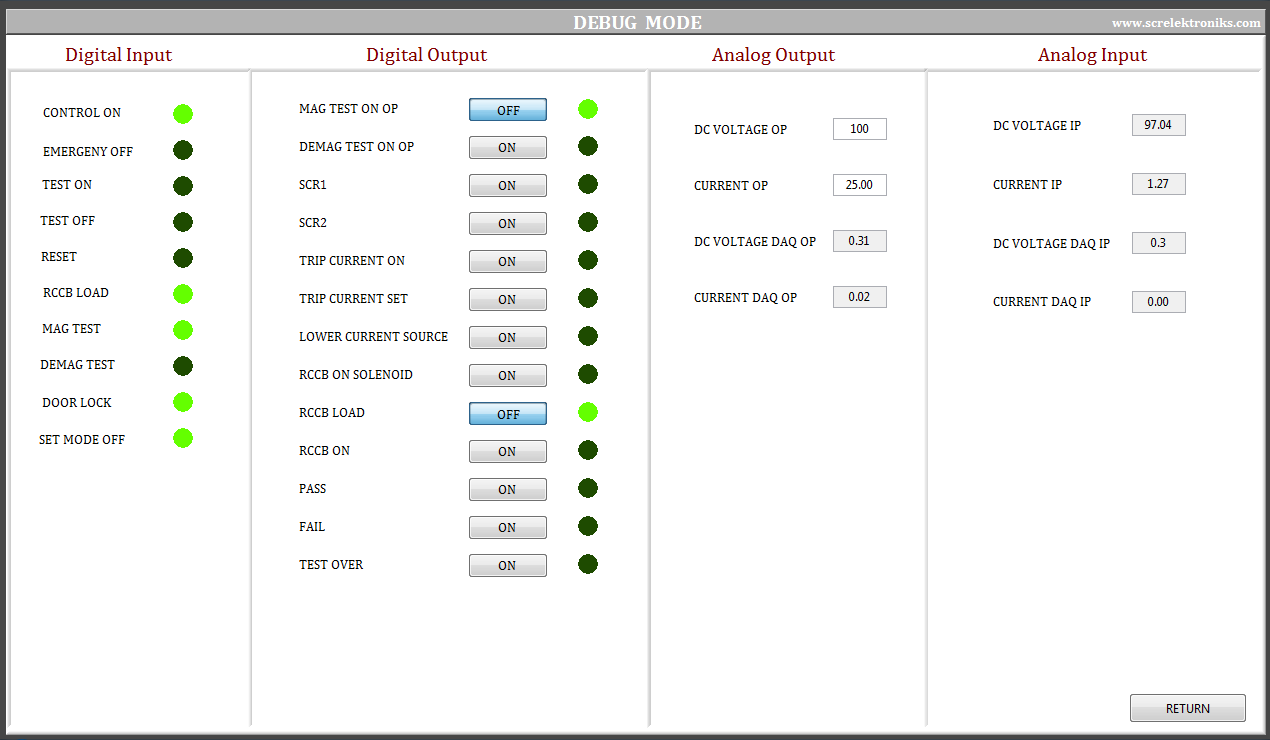This screenshot has width=1270, height=740.
Task: Turn on LOWER CURRENT SOURCE output
Action: (x=508, y=338)
